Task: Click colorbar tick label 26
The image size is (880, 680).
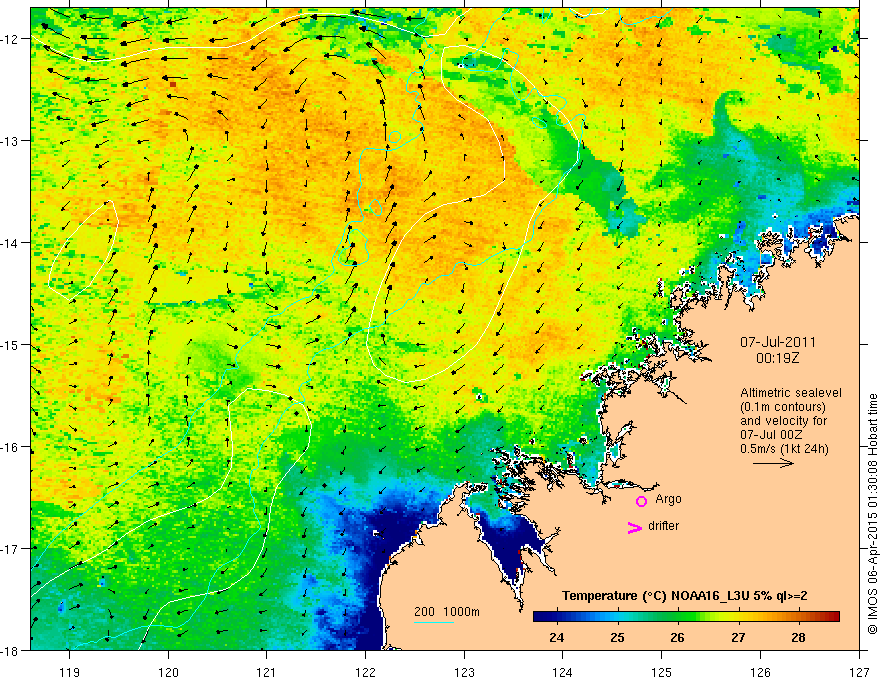Action: point(677,637)
